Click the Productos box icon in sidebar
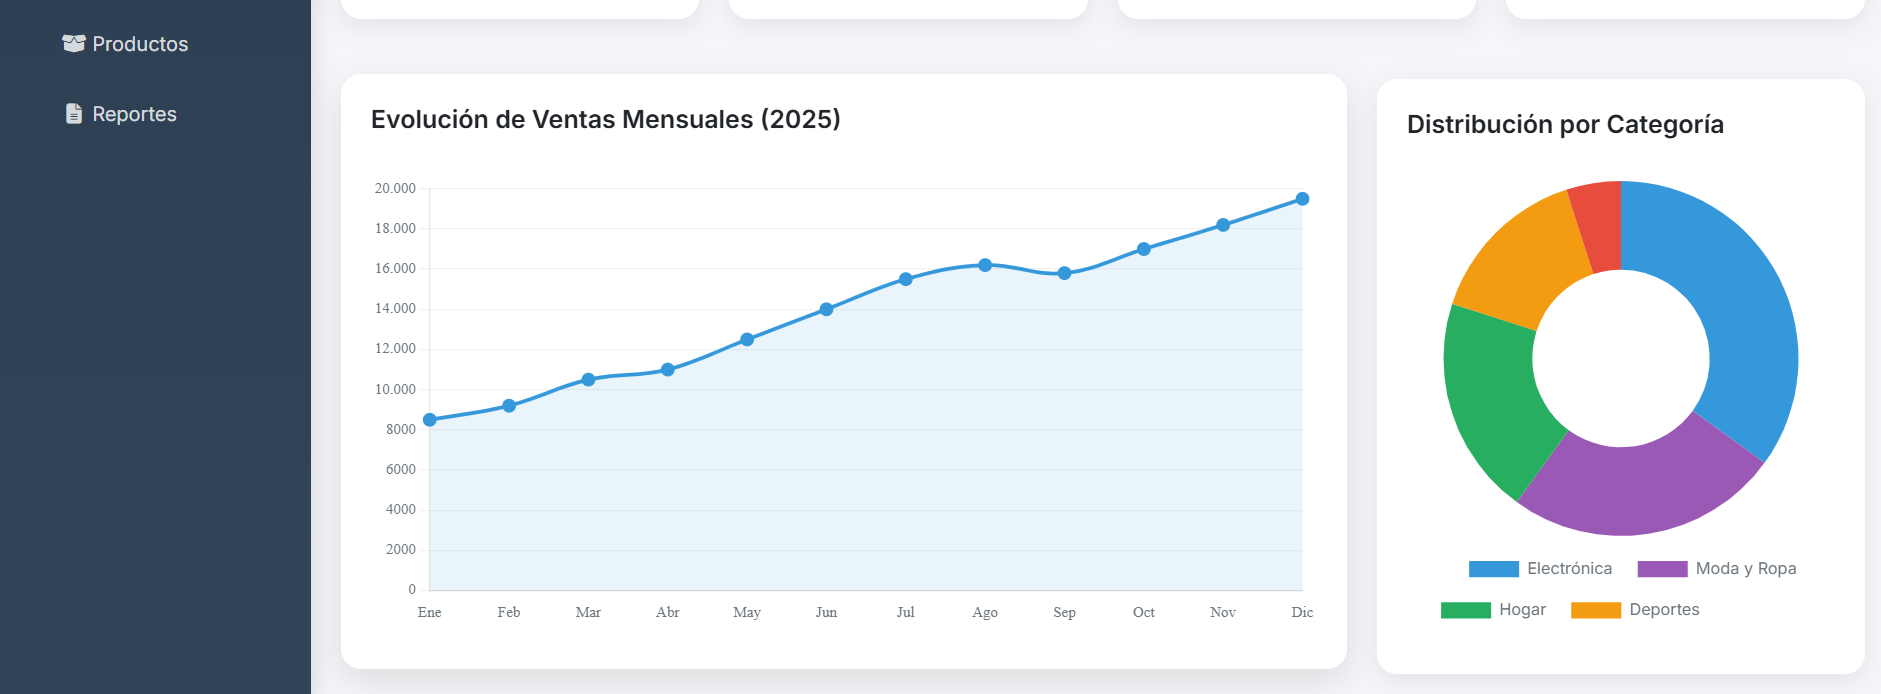 click(x=73, y=44)
